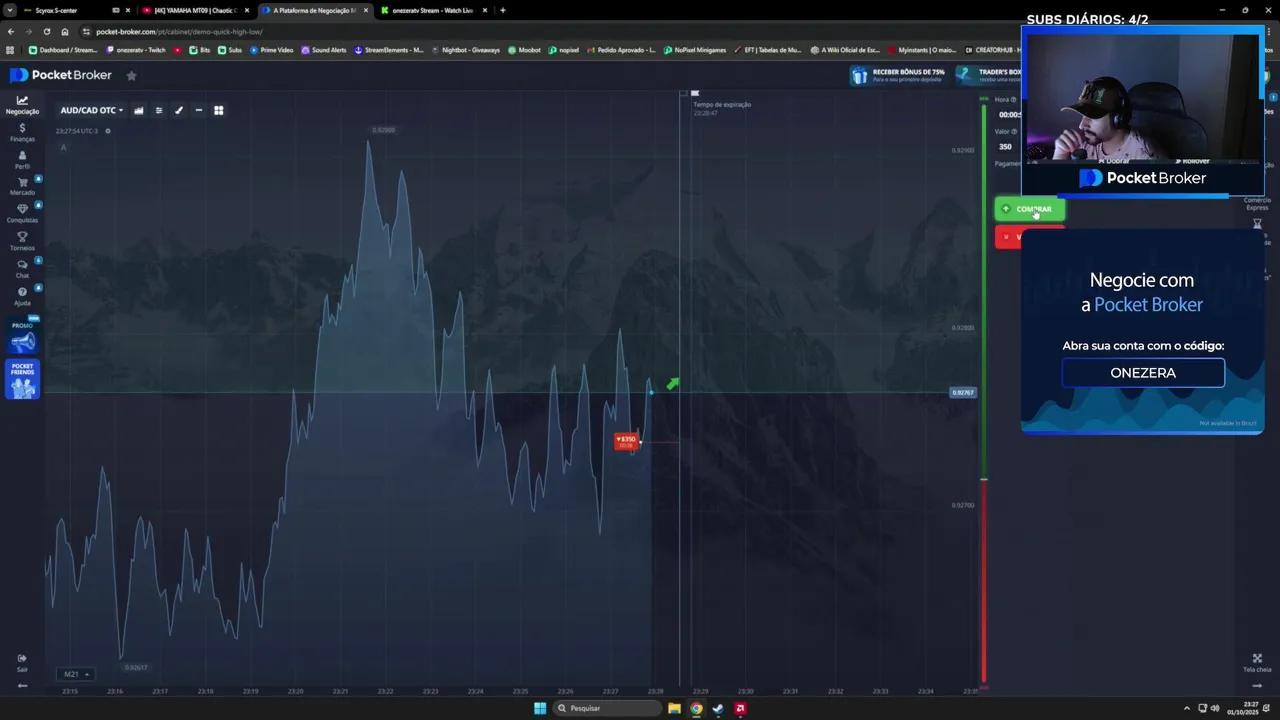Open the chart type selector icon

pyautogui.click(x=139, y=110)
